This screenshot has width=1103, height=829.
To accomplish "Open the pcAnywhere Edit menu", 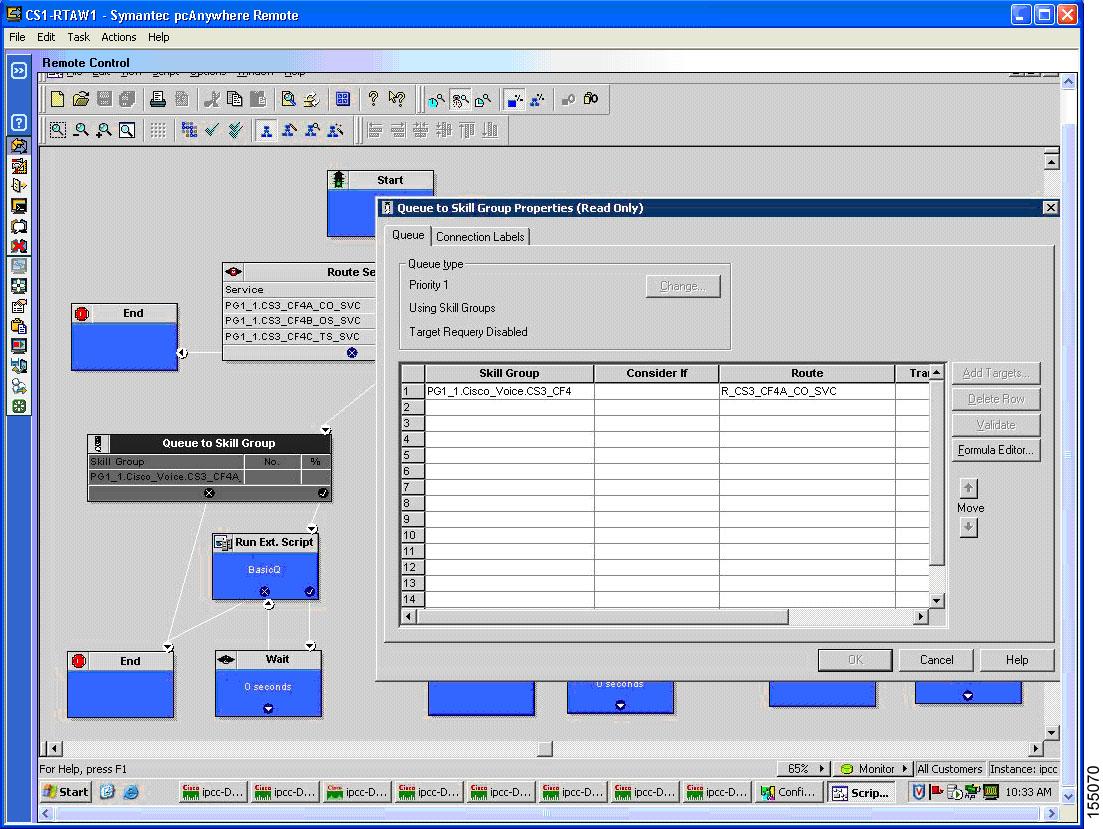I will pyautogui.click(x=46, y=37).
